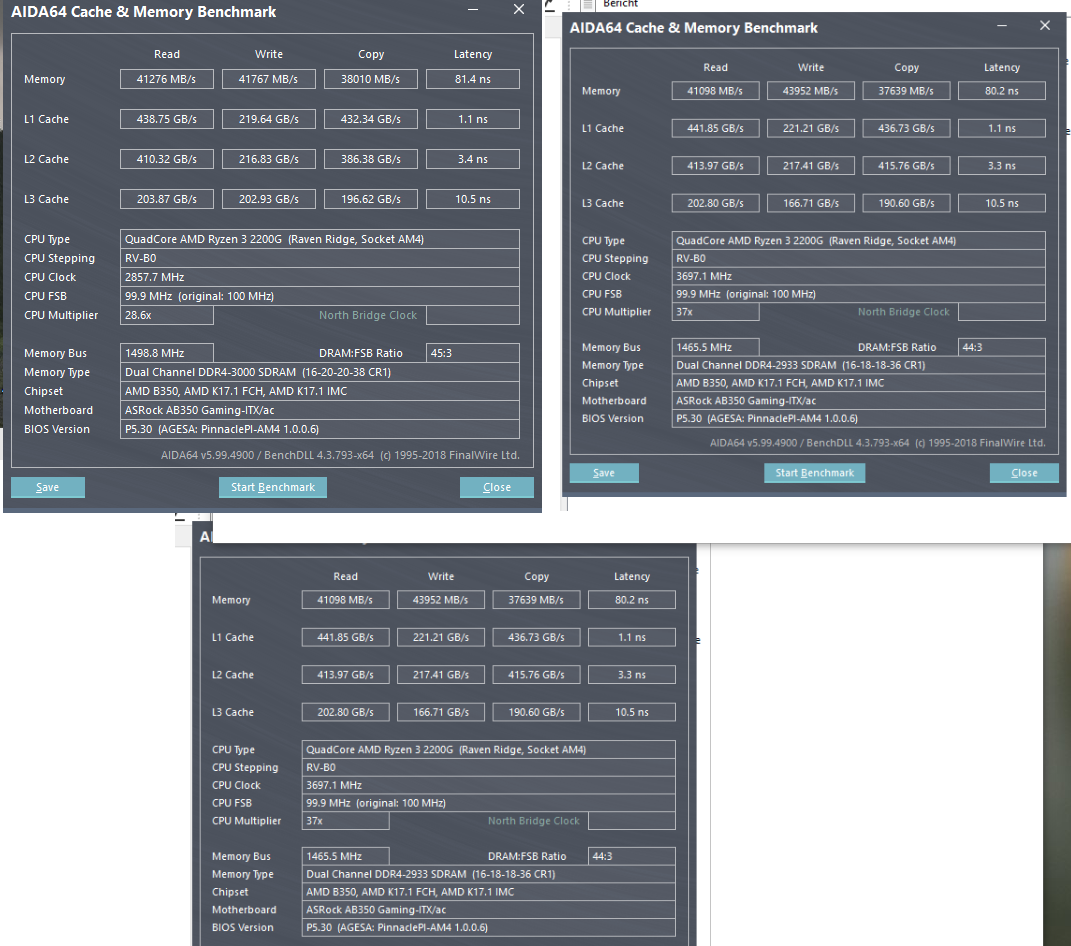Click 166.71 GB/s L3 write in right window
Screen dimensions: 1071x946
coord(811,203)
